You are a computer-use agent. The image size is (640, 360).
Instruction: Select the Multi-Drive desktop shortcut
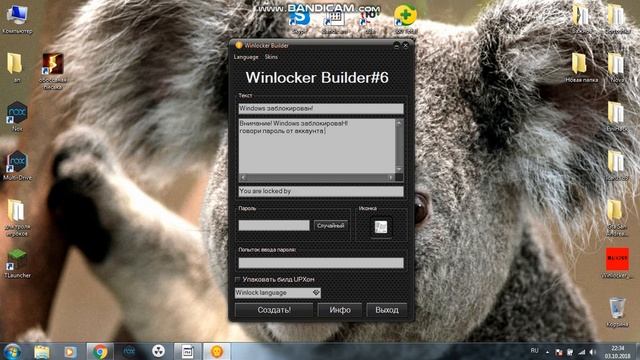[x=17, y=166]
